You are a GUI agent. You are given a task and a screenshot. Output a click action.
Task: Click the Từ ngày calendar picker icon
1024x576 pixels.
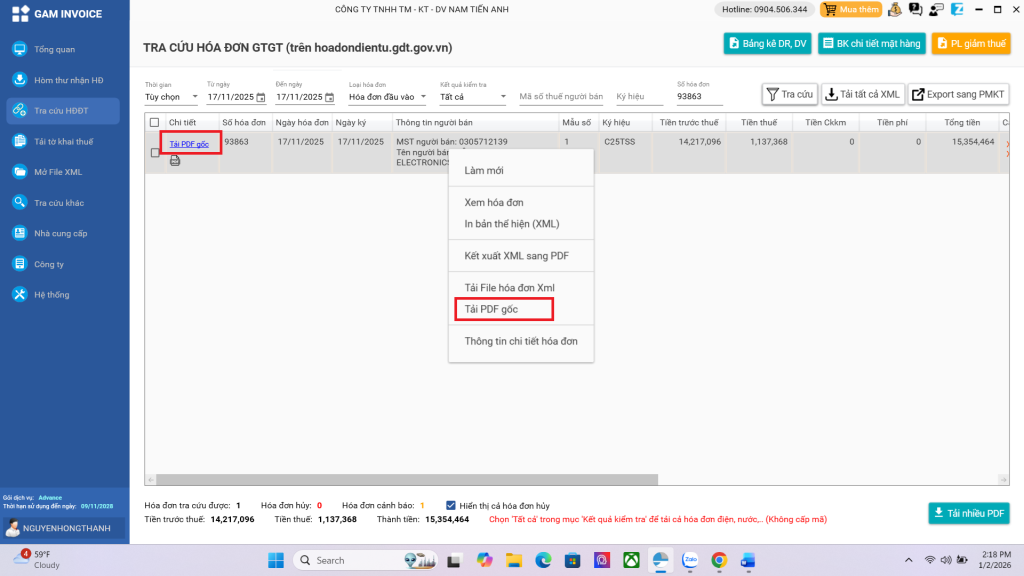261,97
